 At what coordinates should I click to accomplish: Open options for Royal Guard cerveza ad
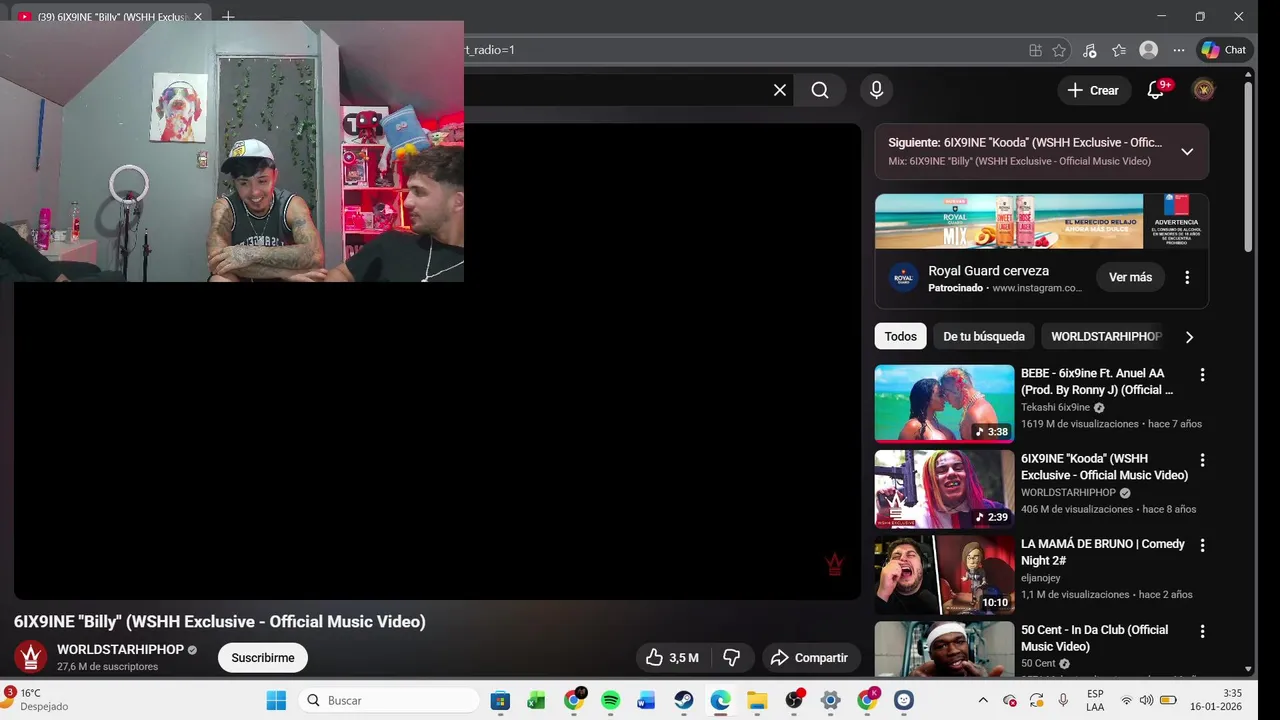click(1187, 277)
